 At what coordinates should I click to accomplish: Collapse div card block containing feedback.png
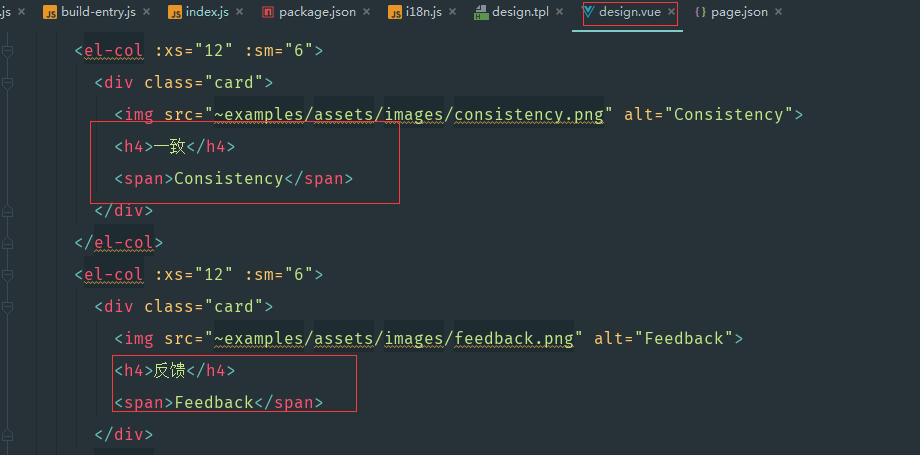[x=7, y=307]
